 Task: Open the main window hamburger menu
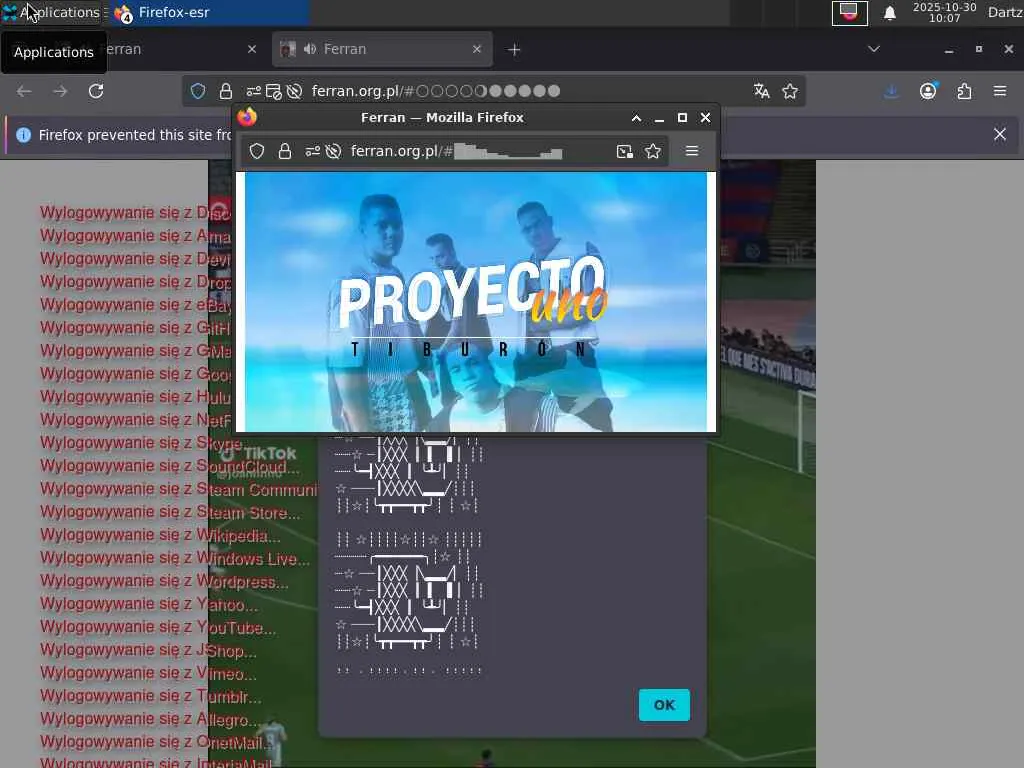[1000, 91]
